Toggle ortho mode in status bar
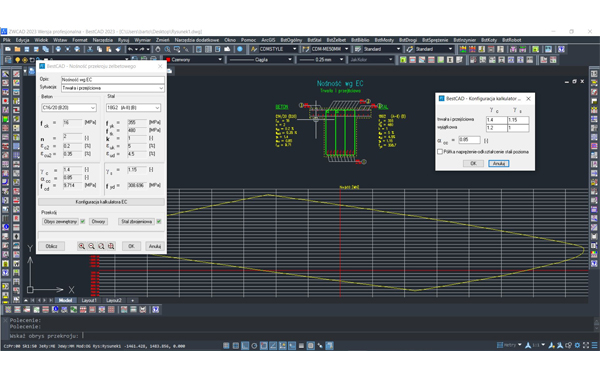The image size is (600, 371). pos(245,346)
